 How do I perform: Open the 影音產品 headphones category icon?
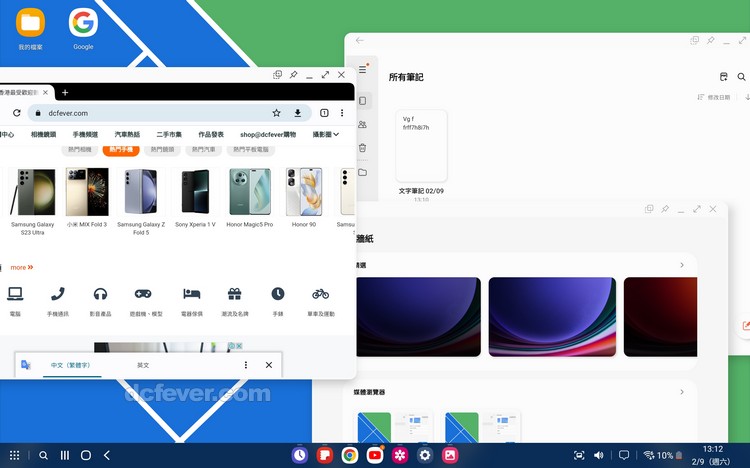click(100, 294)
